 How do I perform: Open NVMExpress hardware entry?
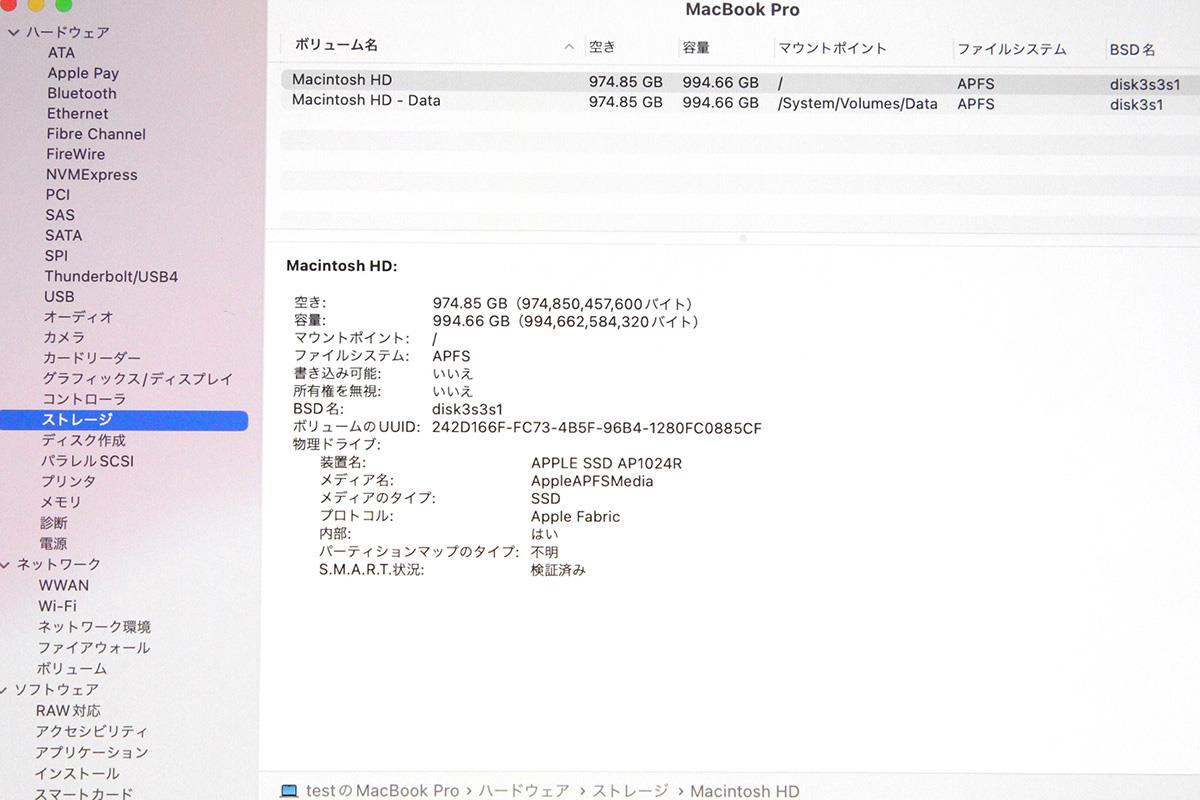92,175
